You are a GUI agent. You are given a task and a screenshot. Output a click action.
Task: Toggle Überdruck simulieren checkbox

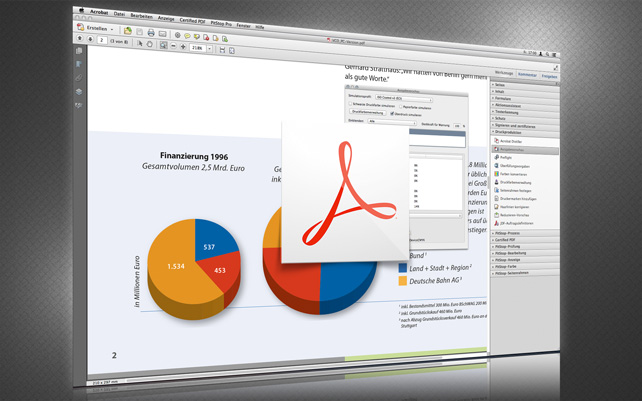[392, 114]
